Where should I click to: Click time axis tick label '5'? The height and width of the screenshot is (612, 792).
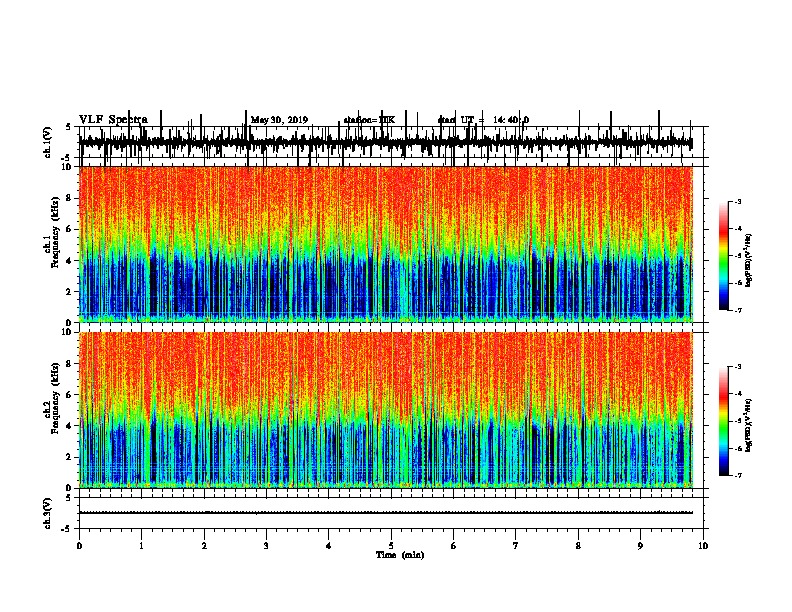[x=391, y=546]
